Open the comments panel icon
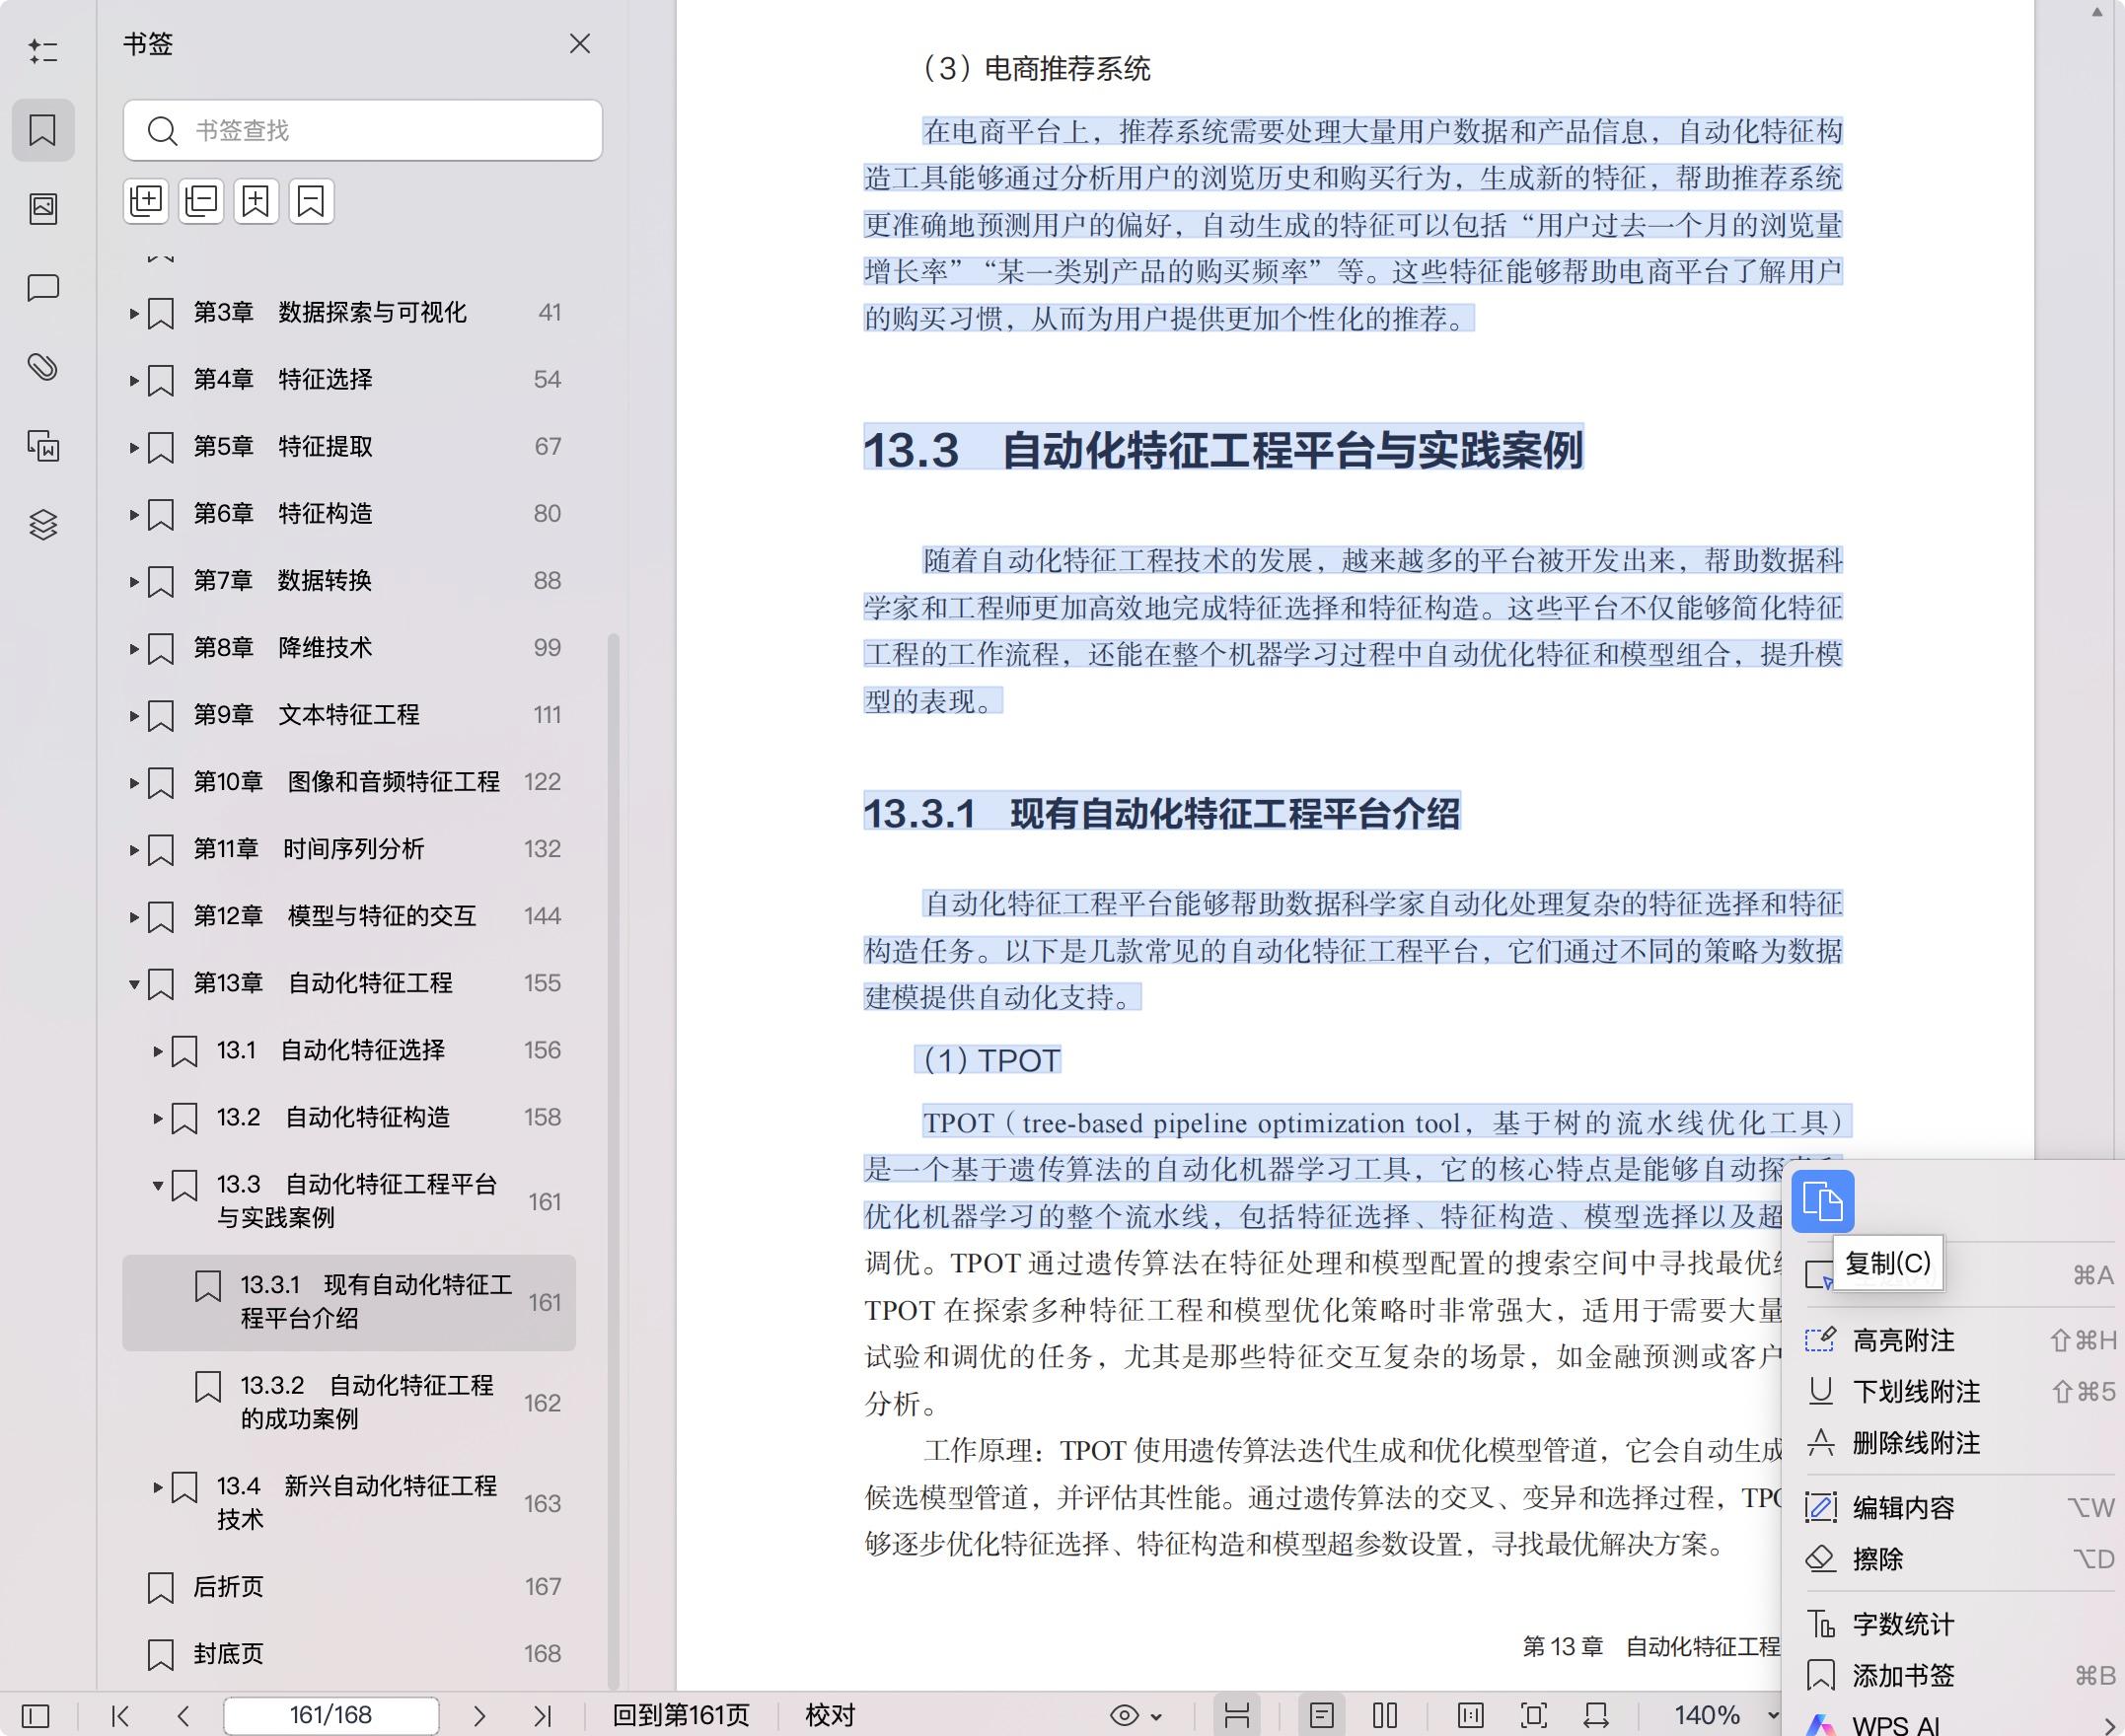2125x1736 pixels. tap(43, 288)
